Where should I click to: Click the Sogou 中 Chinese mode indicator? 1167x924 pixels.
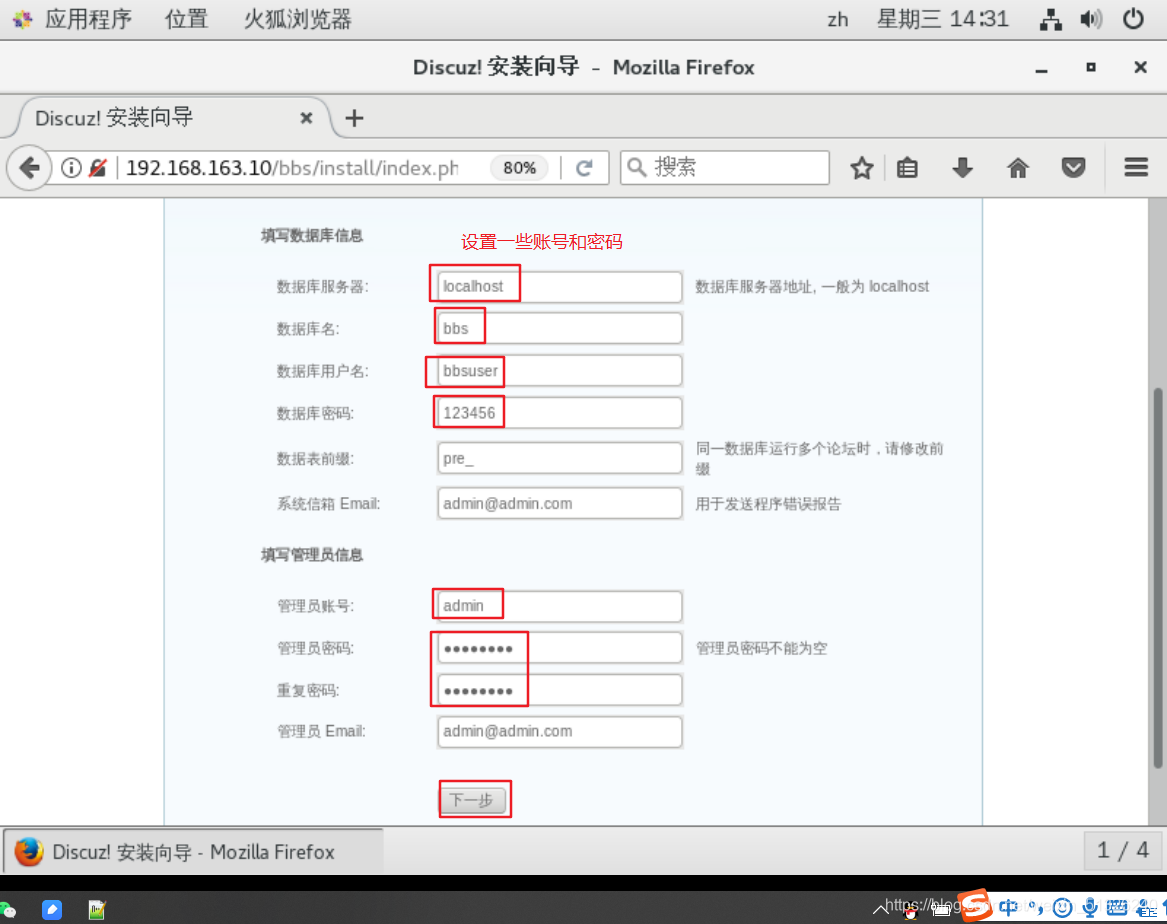1008,907
